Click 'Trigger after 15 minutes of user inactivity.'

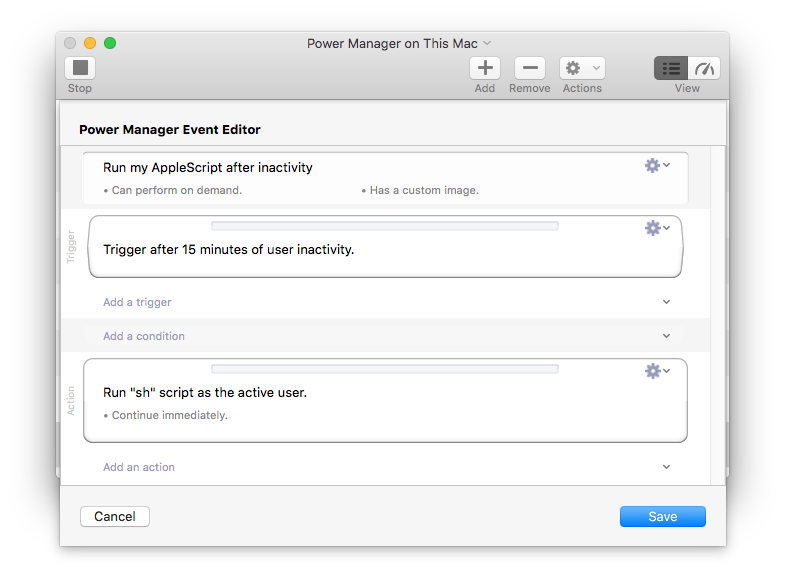tap(228, 250)
